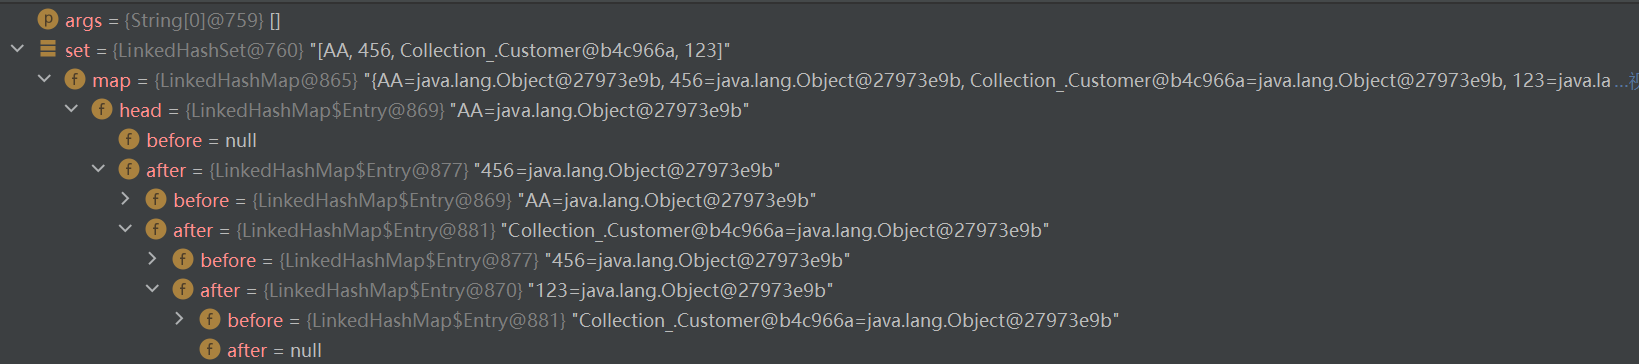The height and width of the screenshot is (364, 1639).
Task: Select the after "123=java.lang.Object@27973e9b" value text
Action: [x=680, y=290]
